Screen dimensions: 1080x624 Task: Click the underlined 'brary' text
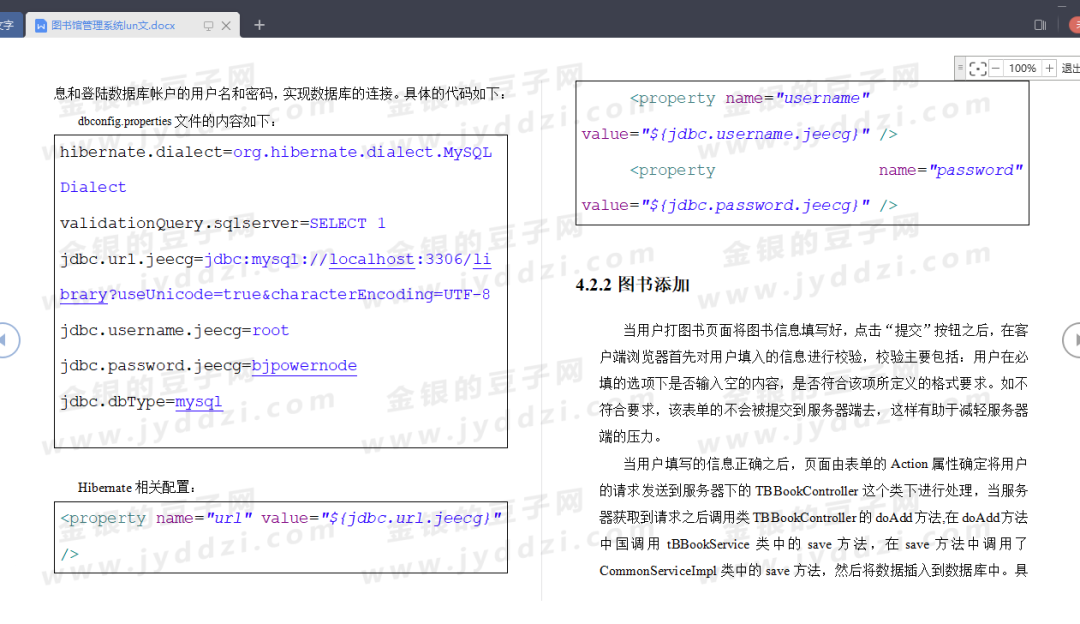point(83,295)
